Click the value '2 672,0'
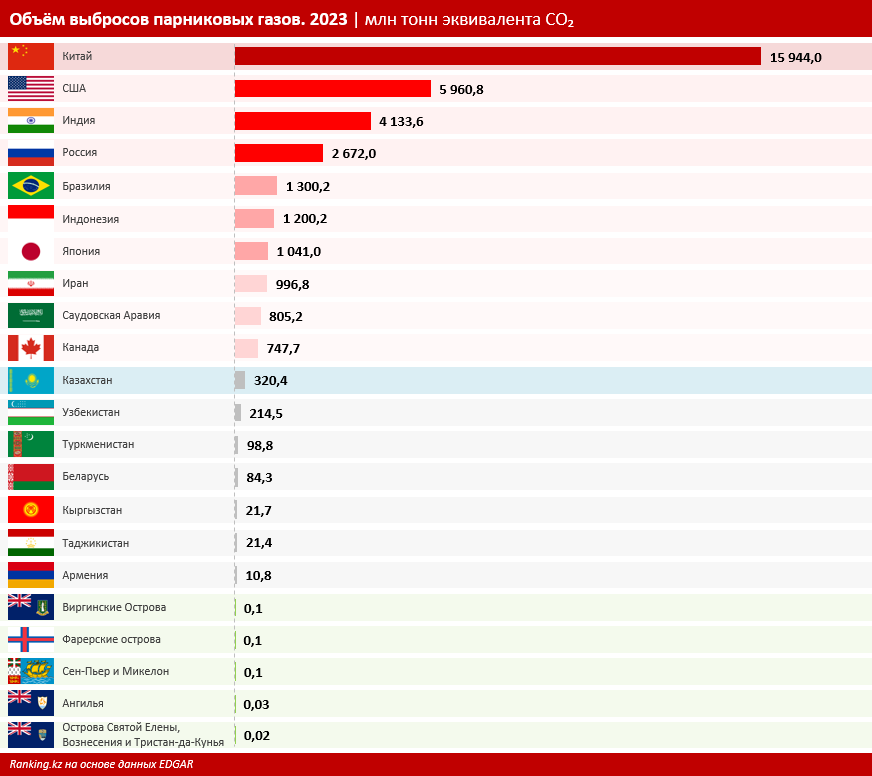The width and height of the screenshot is (872, 776). (x=354, y=154)
